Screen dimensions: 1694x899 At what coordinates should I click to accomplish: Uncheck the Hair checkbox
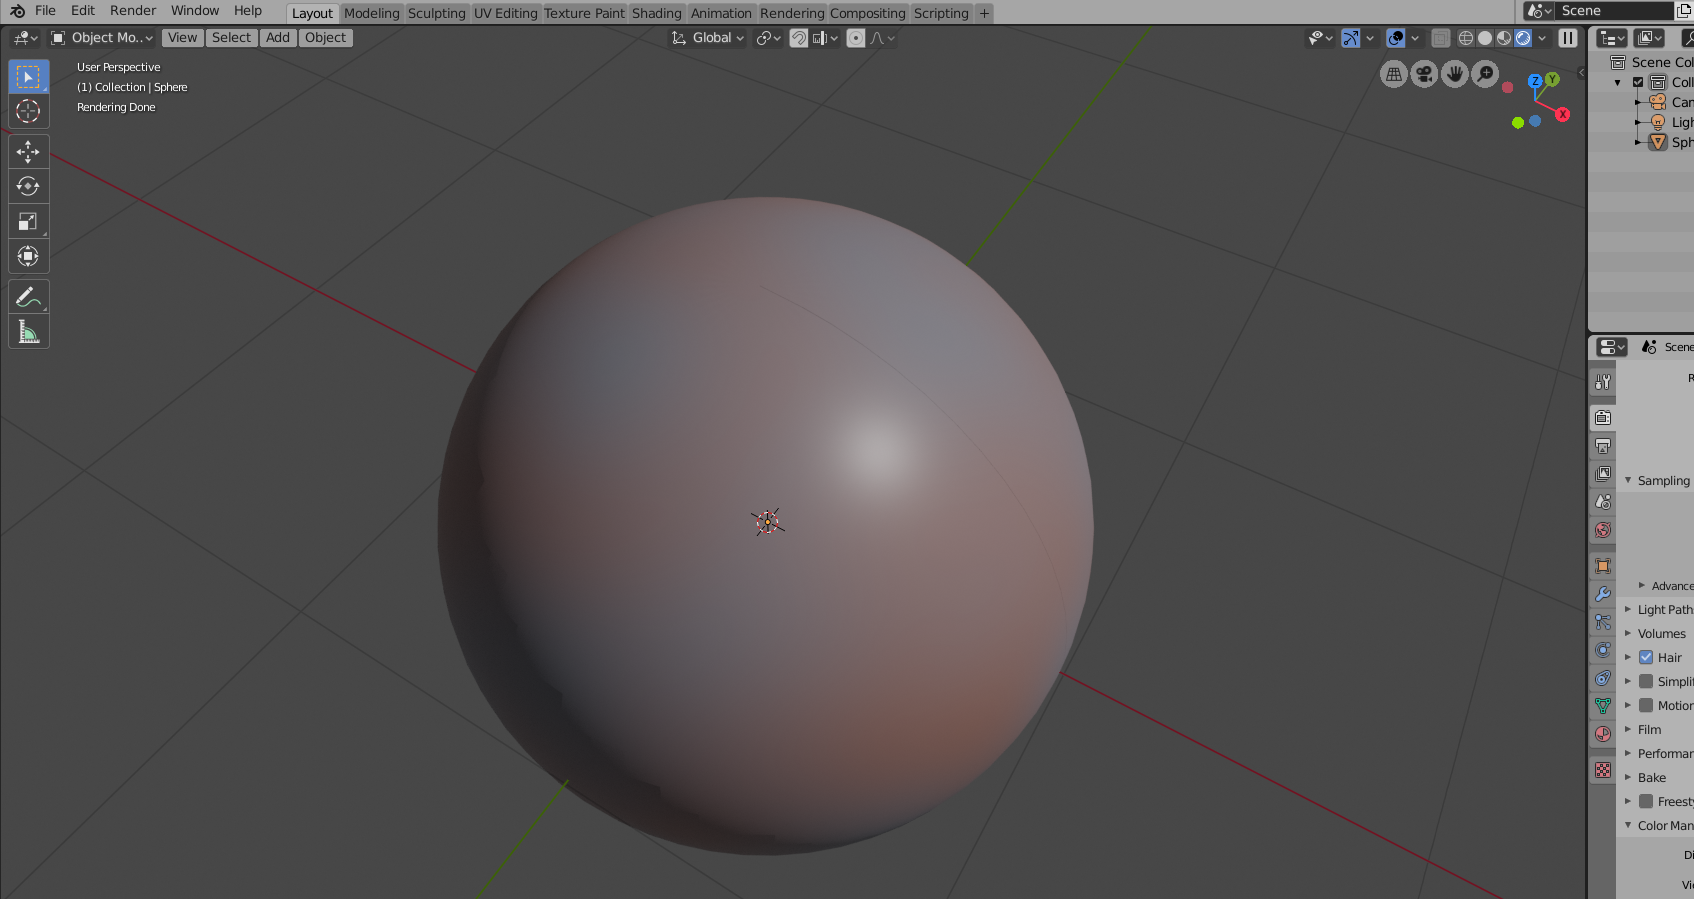click(x=1646, y=658)
